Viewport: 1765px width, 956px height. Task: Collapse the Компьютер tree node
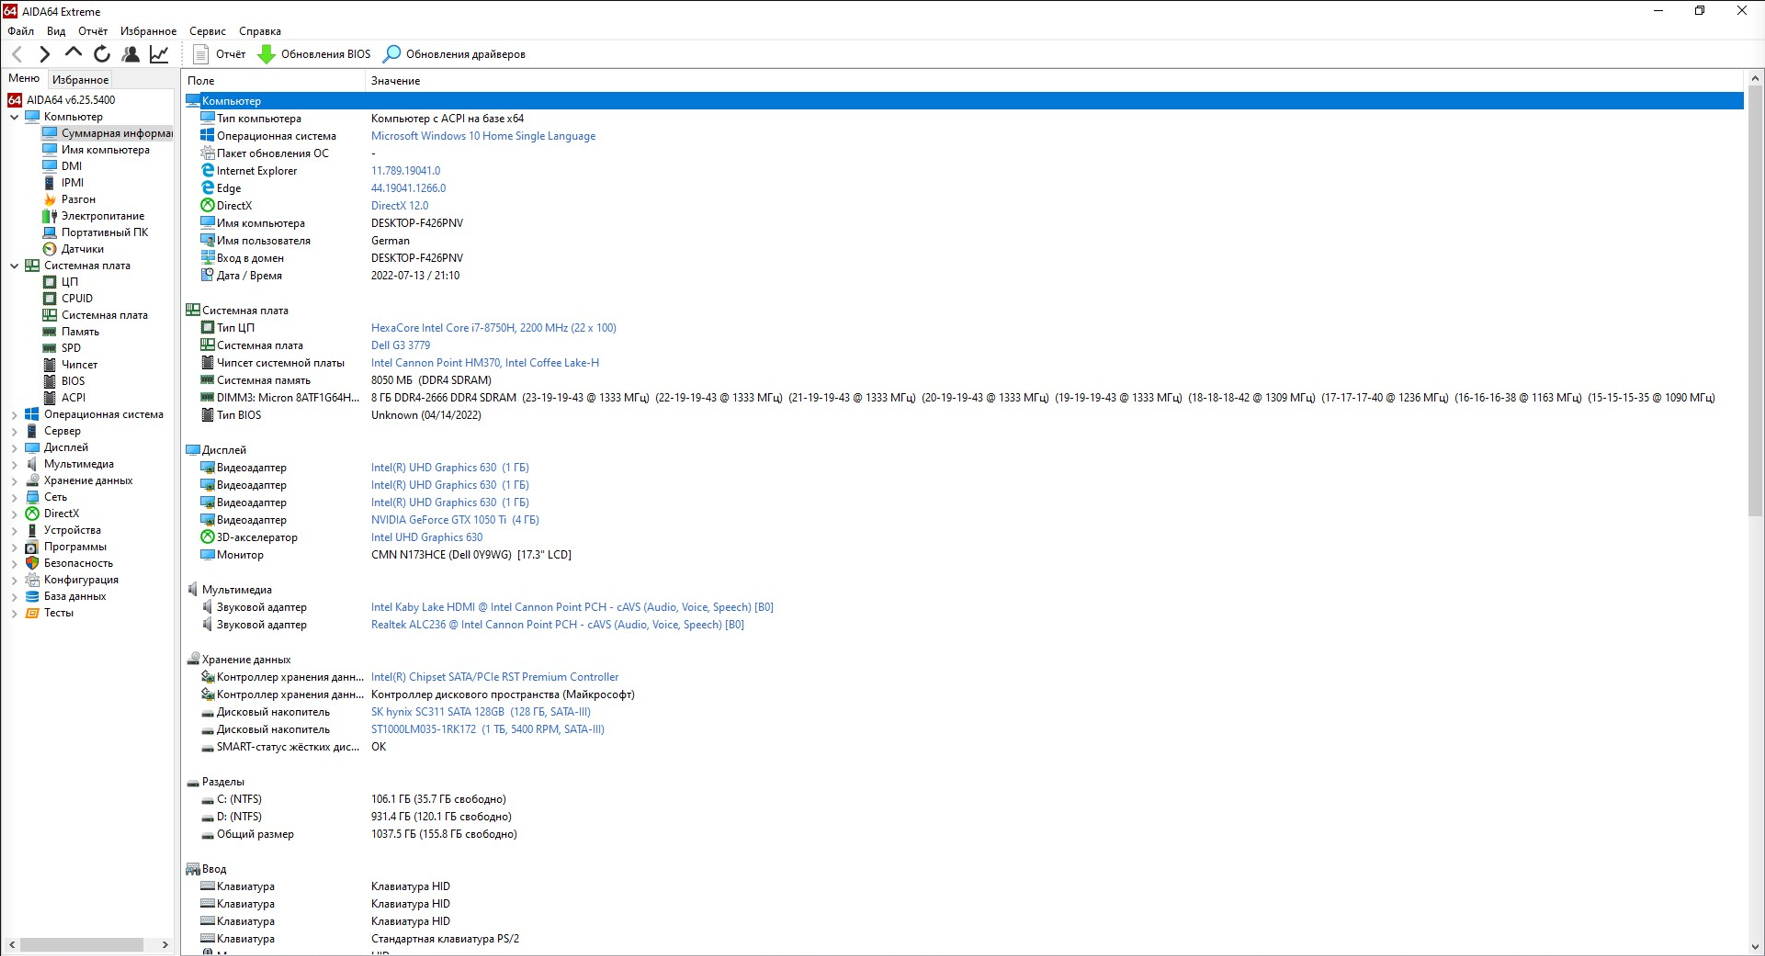point(14,117)
